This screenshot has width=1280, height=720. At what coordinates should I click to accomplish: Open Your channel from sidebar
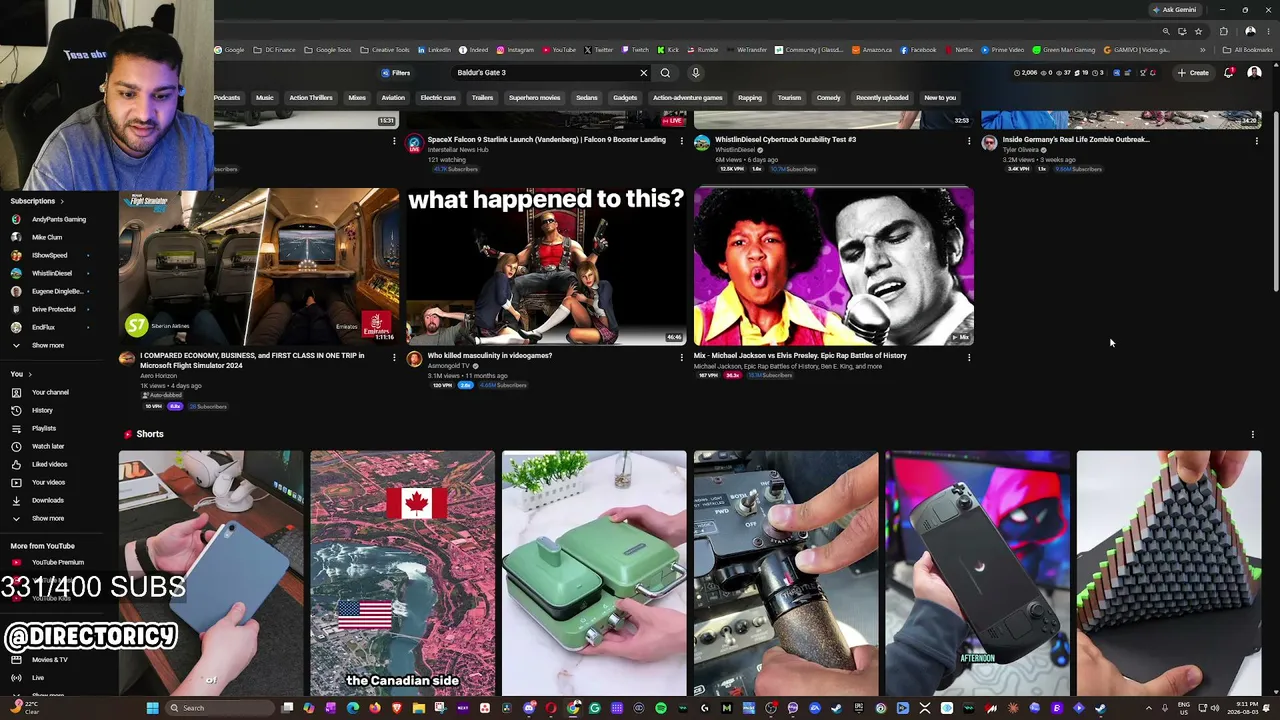[50, 392]
